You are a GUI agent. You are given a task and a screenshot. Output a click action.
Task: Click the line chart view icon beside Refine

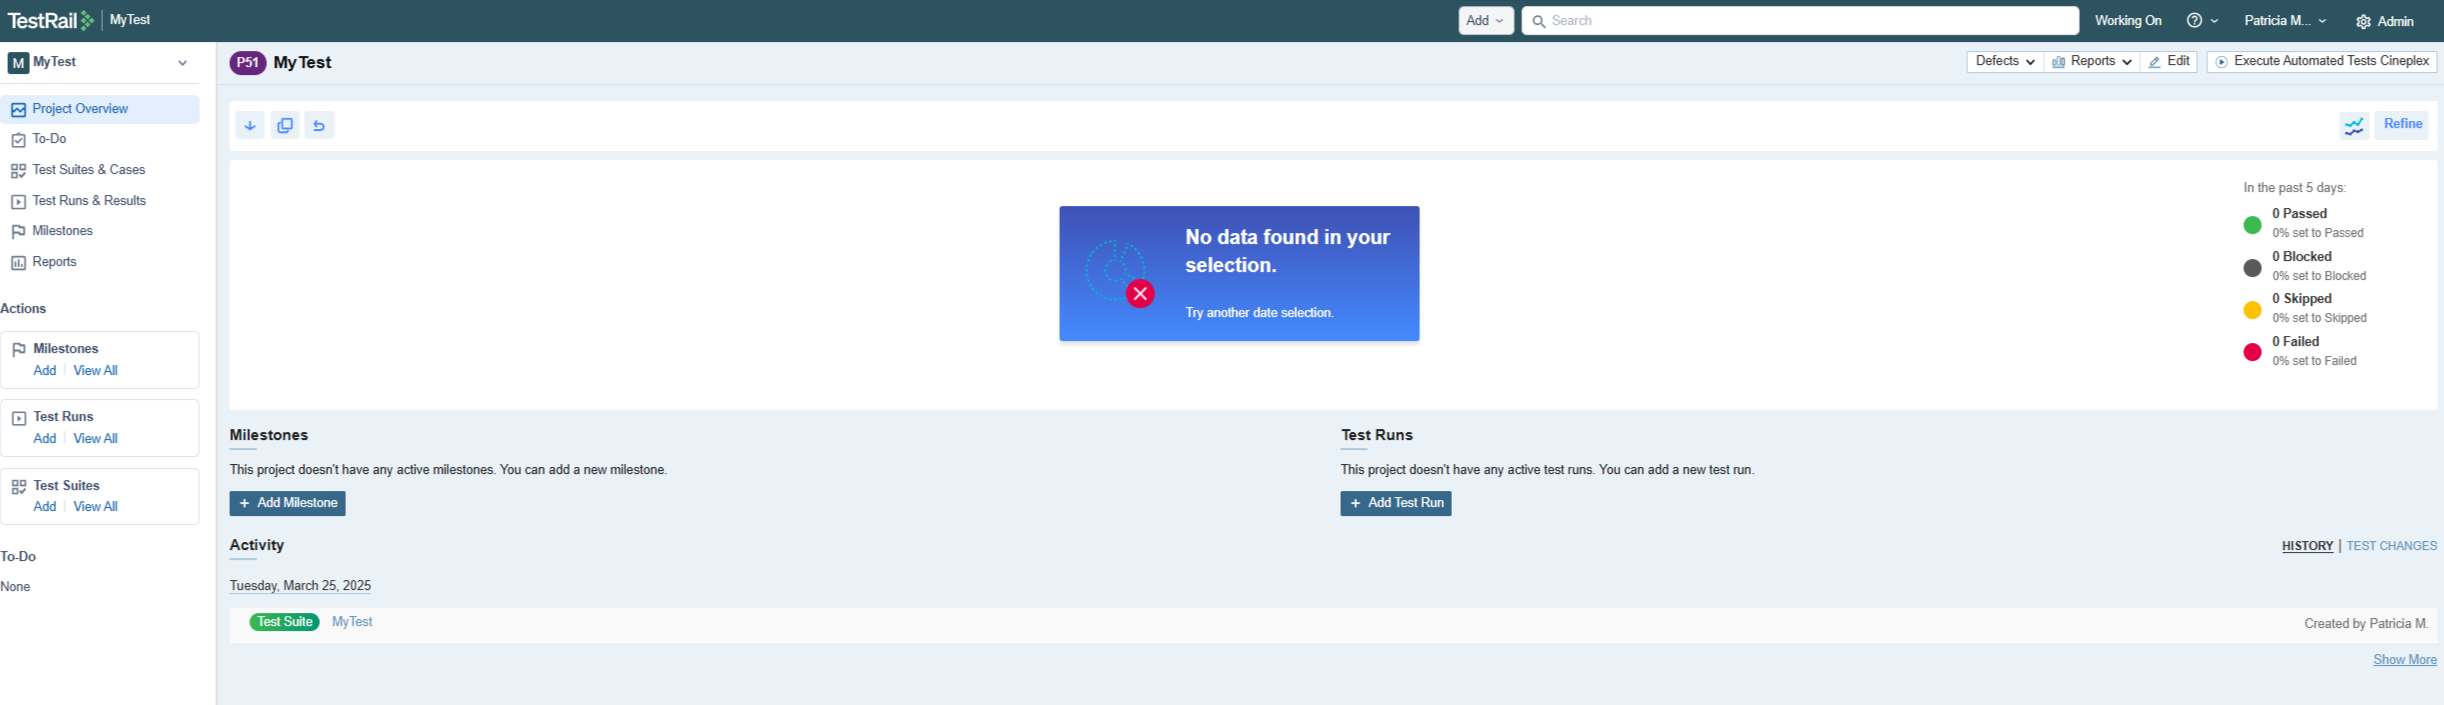2354,126
